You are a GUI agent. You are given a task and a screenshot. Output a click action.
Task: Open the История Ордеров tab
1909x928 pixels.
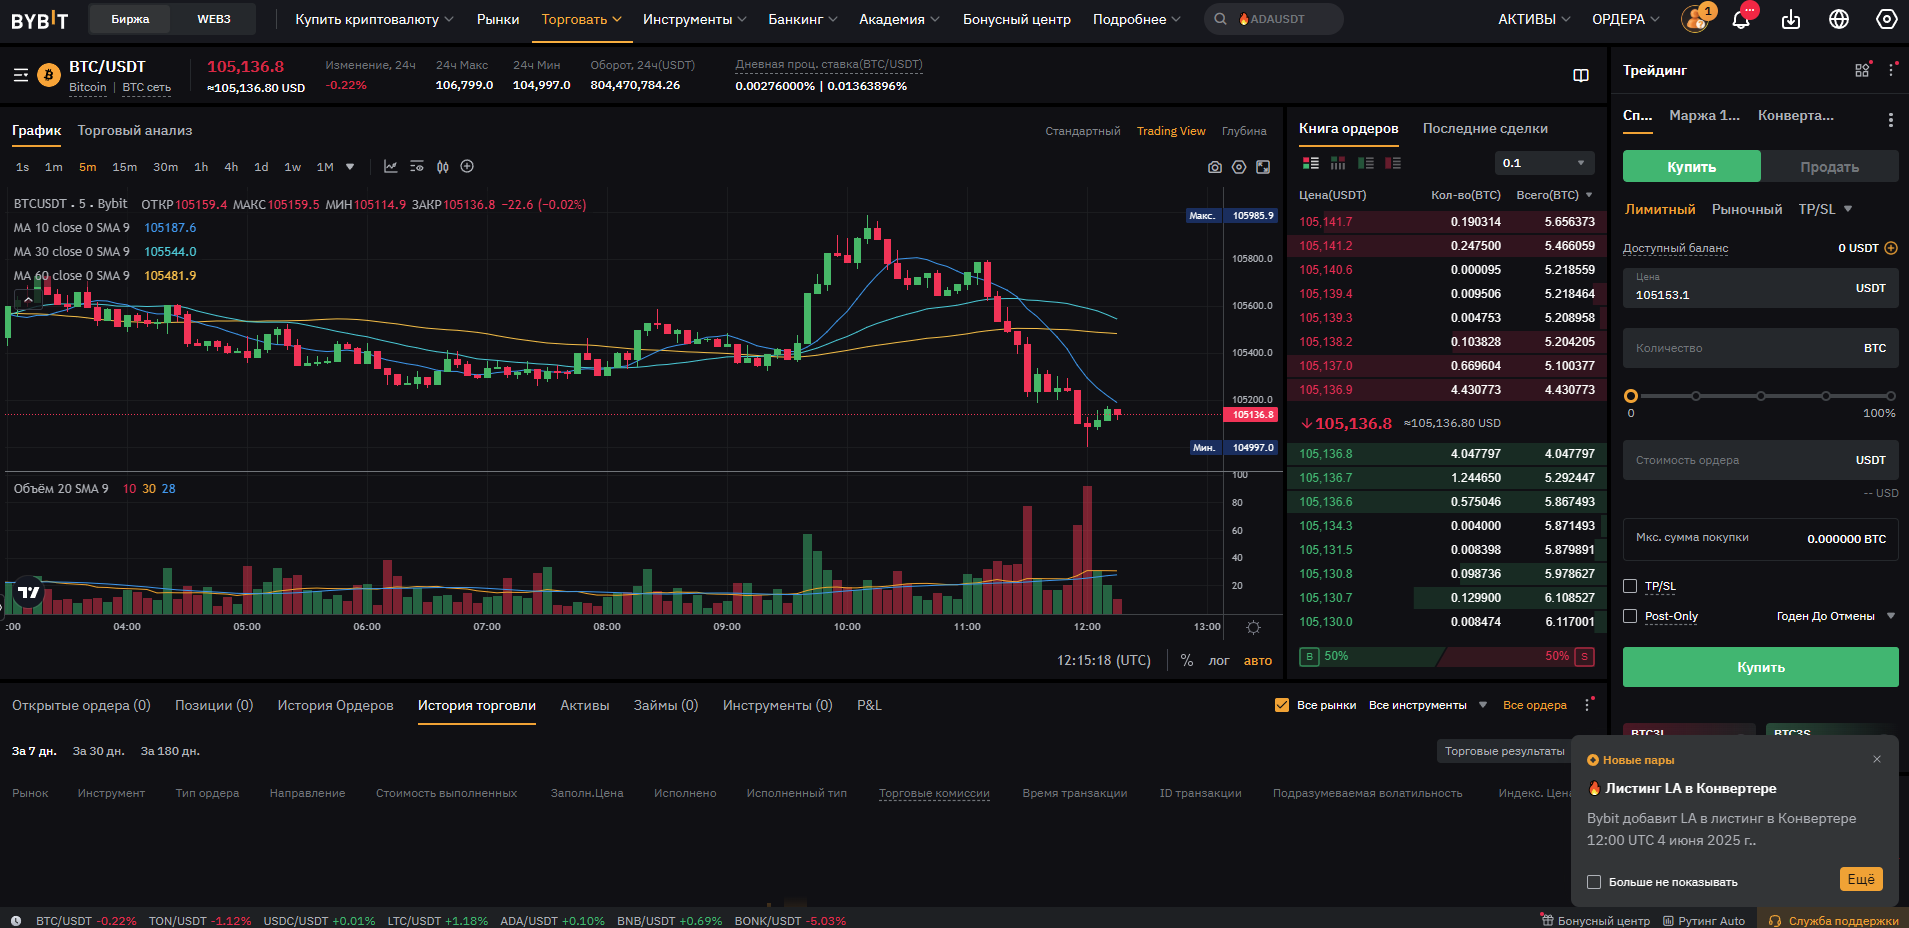pyautogui.click(x=335, y=705)
